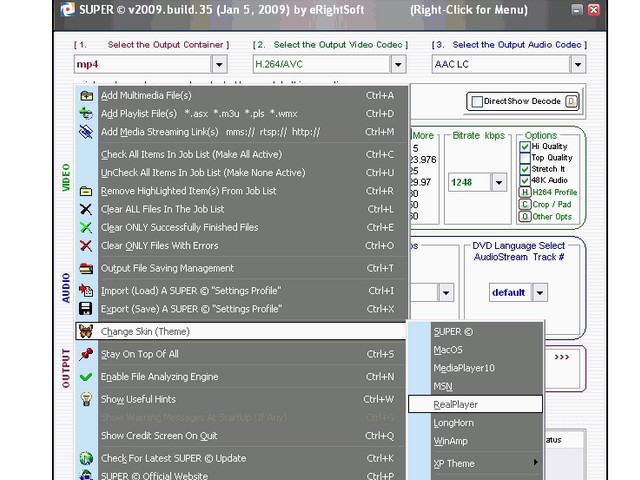This screenshot has width=640, height=480.
Task: Open the H.264/AVC video codec dropdown
Action: coord(398,64)
